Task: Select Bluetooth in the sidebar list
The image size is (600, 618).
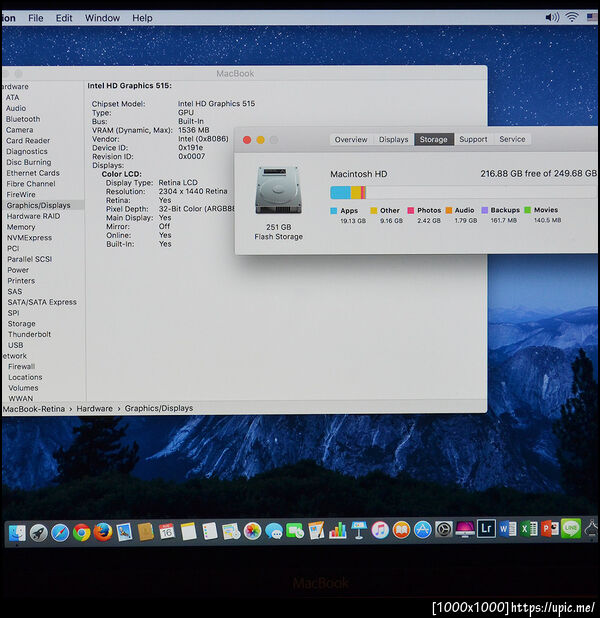Action: tap(23, 119)
